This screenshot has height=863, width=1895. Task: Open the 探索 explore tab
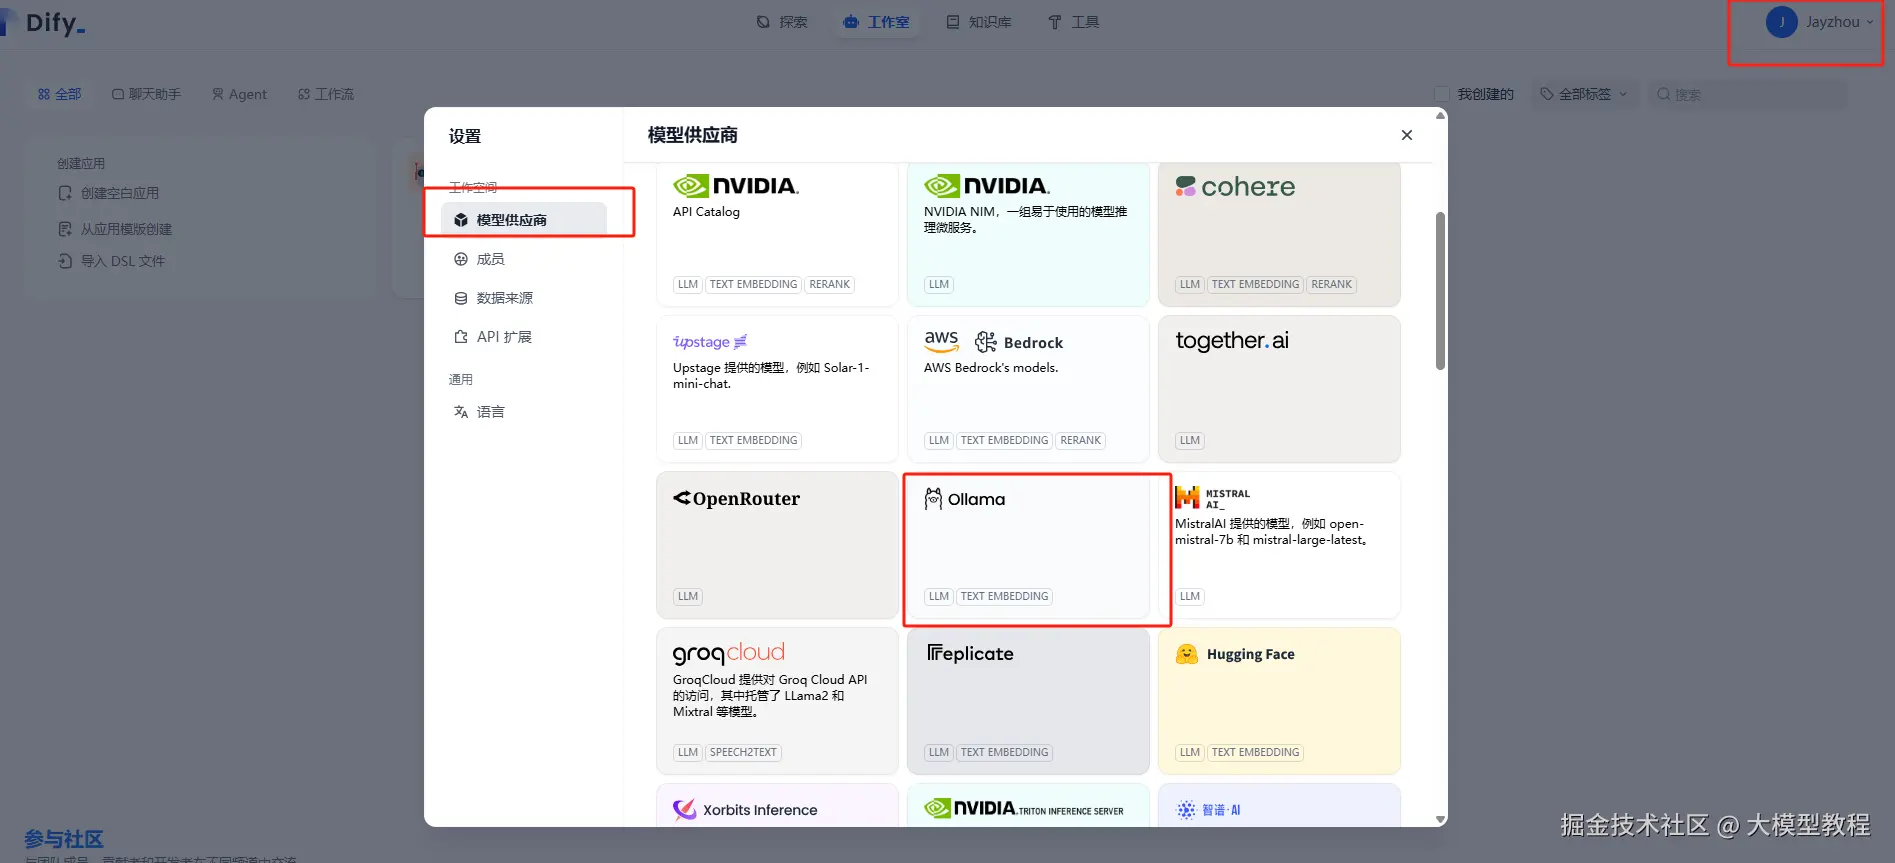pos(782,22)
